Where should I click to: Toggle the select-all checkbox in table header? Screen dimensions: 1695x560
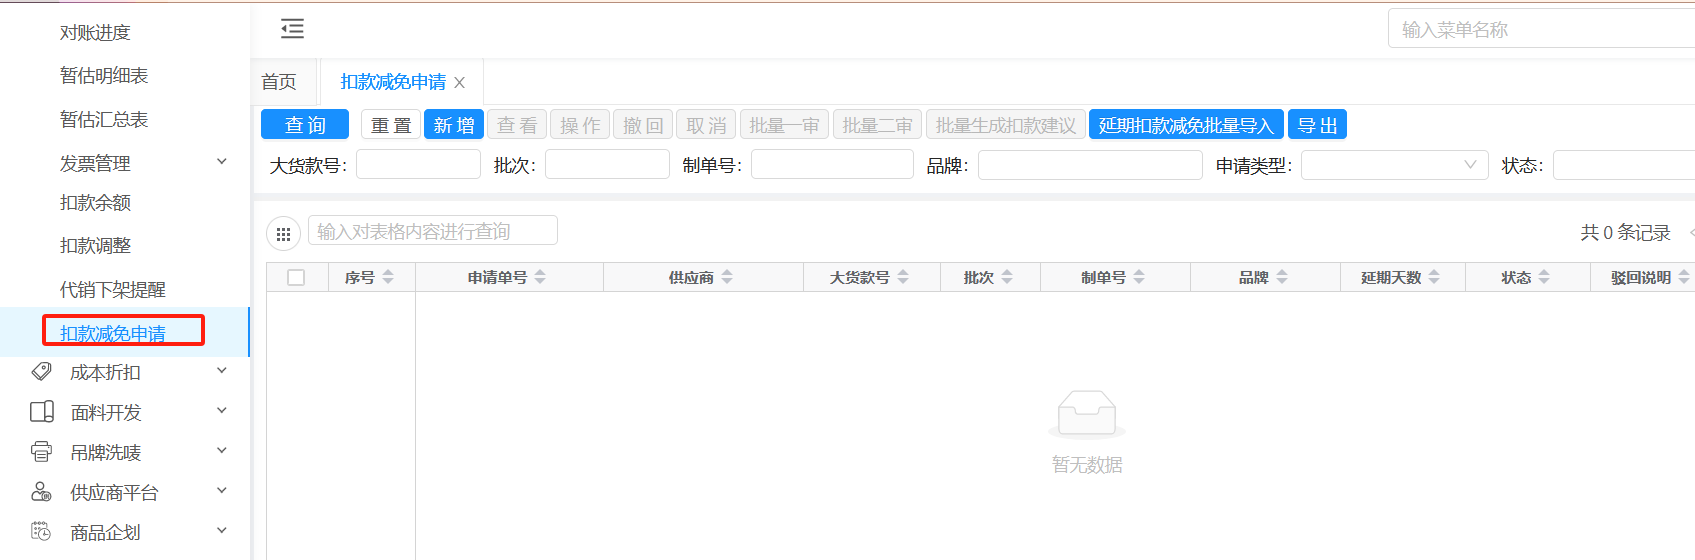pyautogui.click(x=296, y=277)
